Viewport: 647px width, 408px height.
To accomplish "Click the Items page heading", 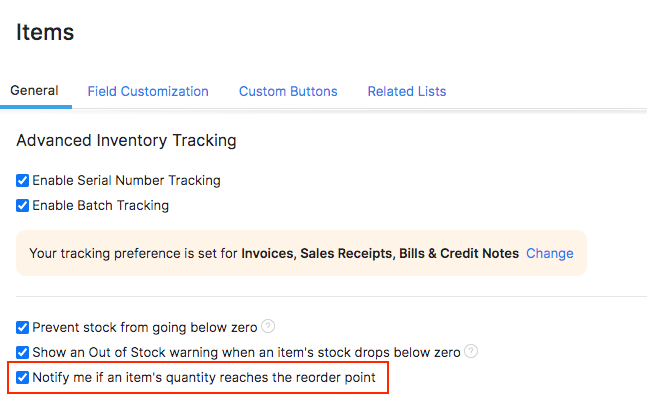I will (x=45, y=32).
